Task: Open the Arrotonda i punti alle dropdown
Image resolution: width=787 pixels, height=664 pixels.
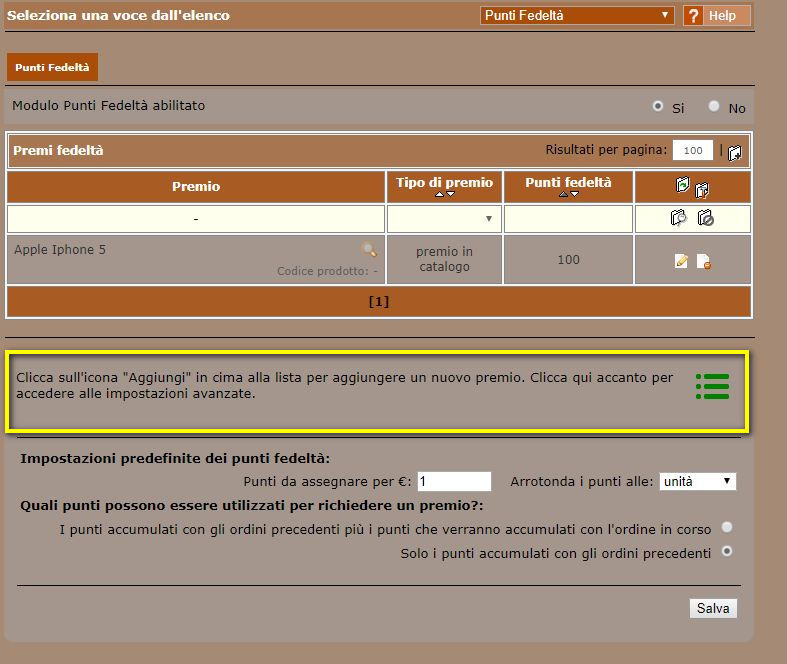Action: [698, 481]
